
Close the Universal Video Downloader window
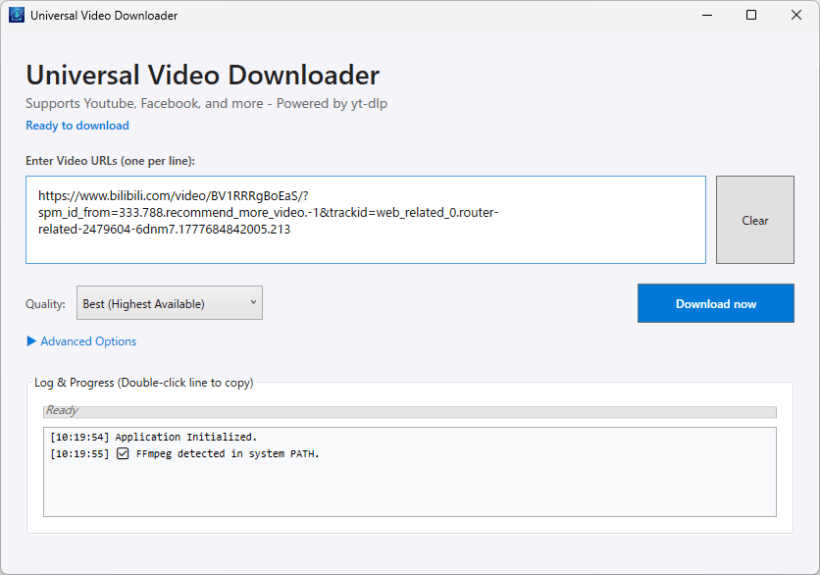click(796, 15)
